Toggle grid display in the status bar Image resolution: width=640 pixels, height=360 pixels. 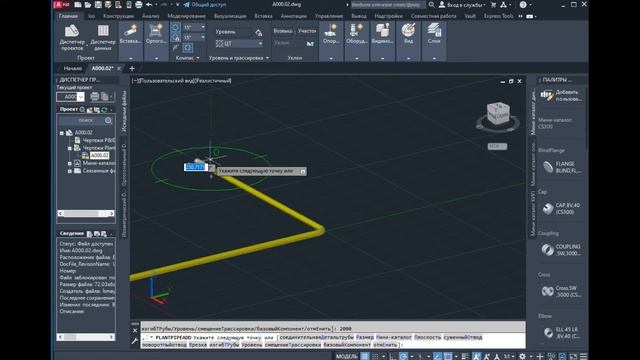[x=364, y=356]
